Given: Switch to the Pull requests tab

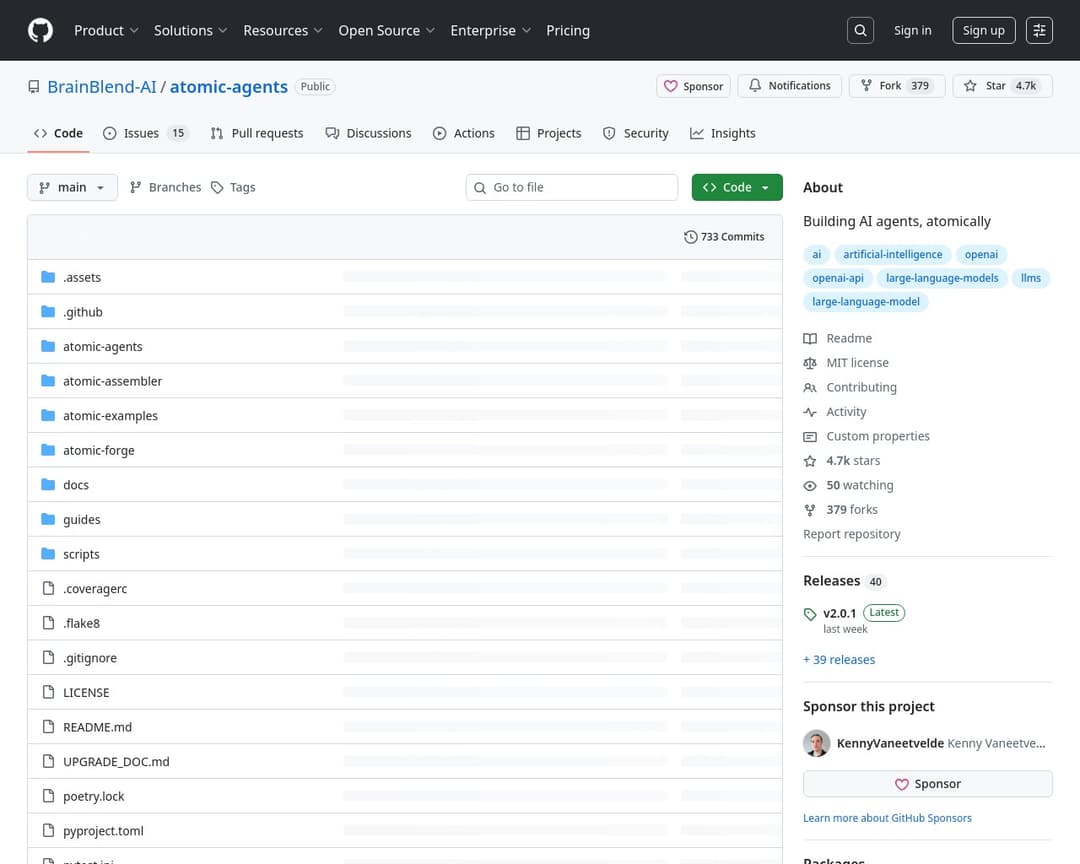Looking at the screenshot, I should (x=257, y=133).
